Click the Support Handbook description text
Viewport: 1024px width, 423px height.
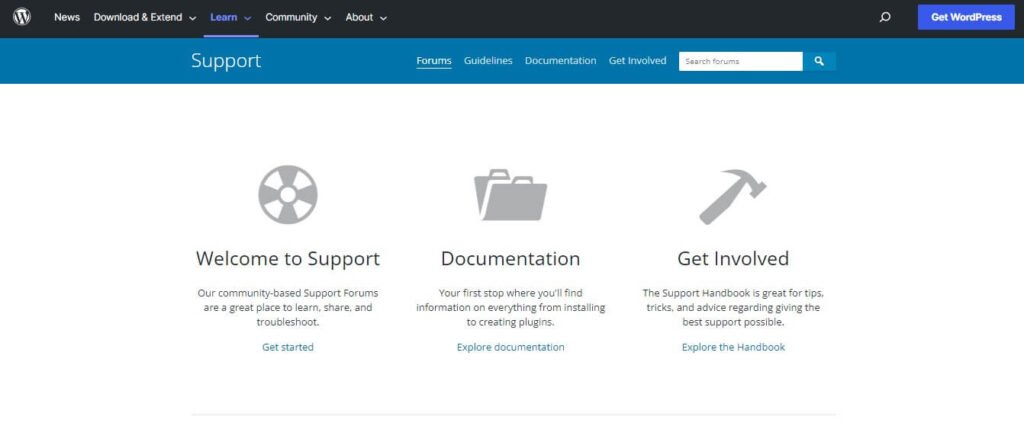[733, 307]
